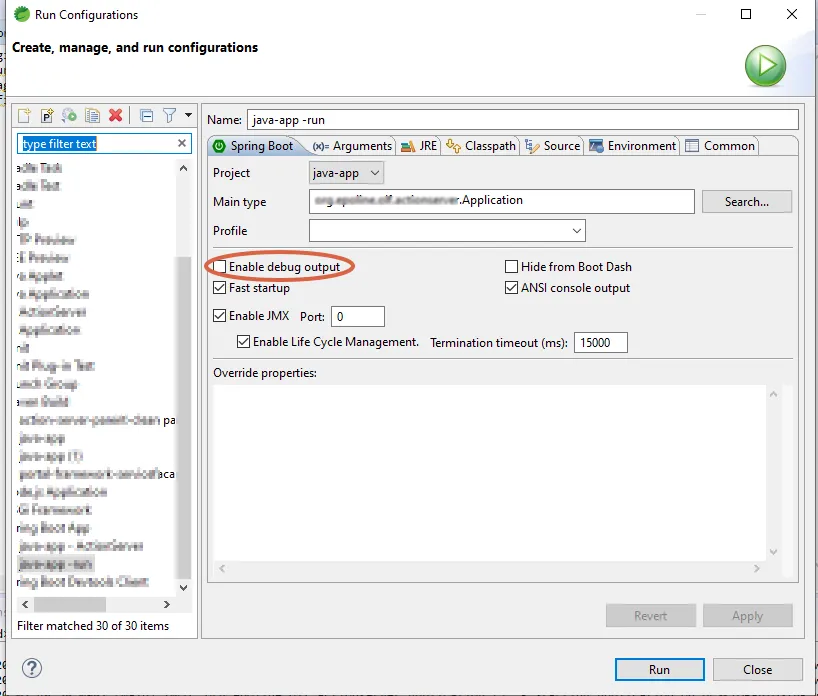Viewport: 818px width, 696px height.
Task: Click Override properties scroll left arrow
Action: [x=222, y=568]
